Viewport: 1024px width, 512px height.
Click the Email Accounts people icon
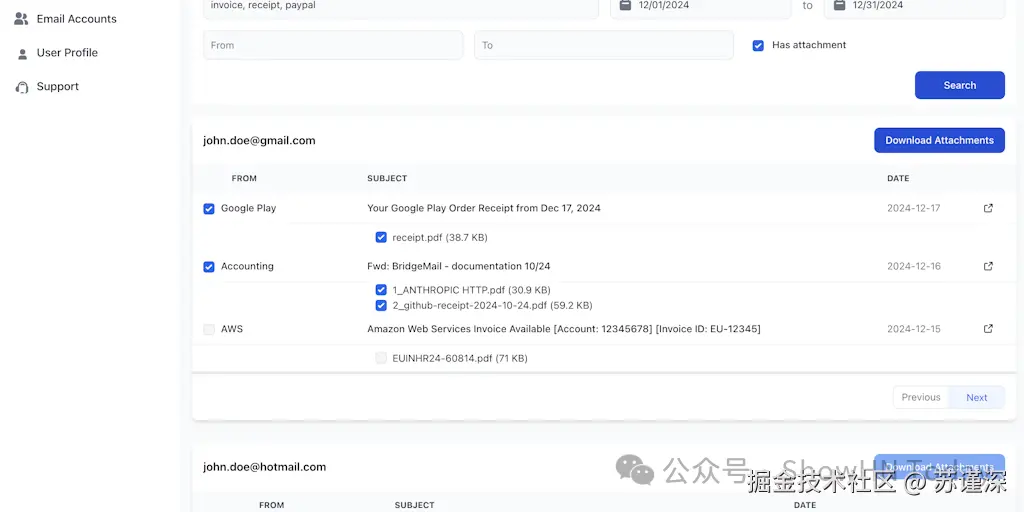(x=22, y=19)
